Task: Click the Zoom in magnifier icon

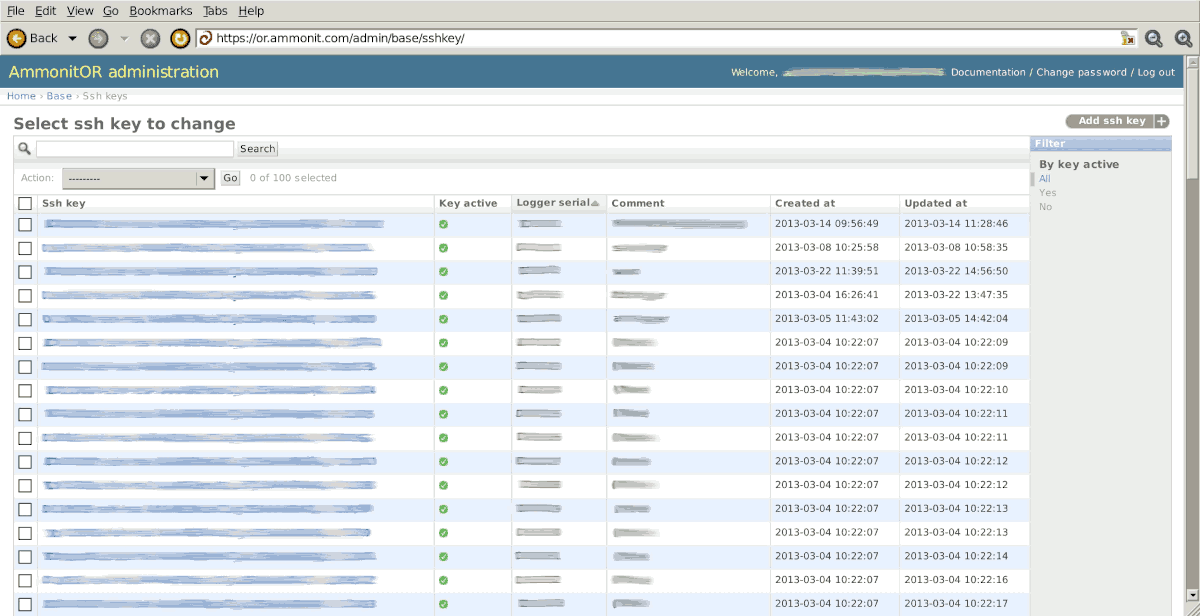Action: tap(1183, 38)
